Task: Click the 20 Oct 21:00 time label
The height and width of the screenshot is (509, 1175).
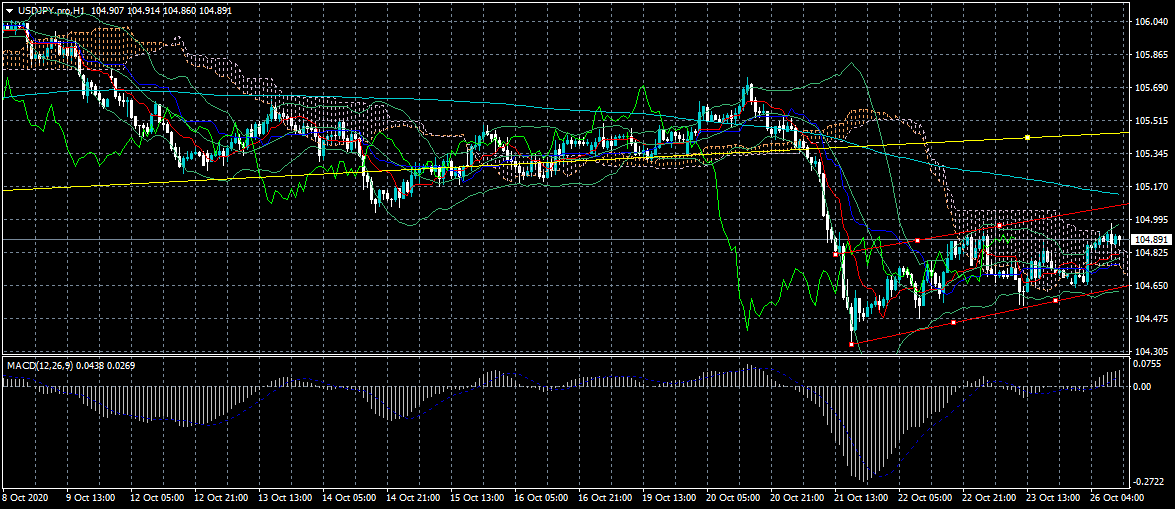Action: coord(798,498)
